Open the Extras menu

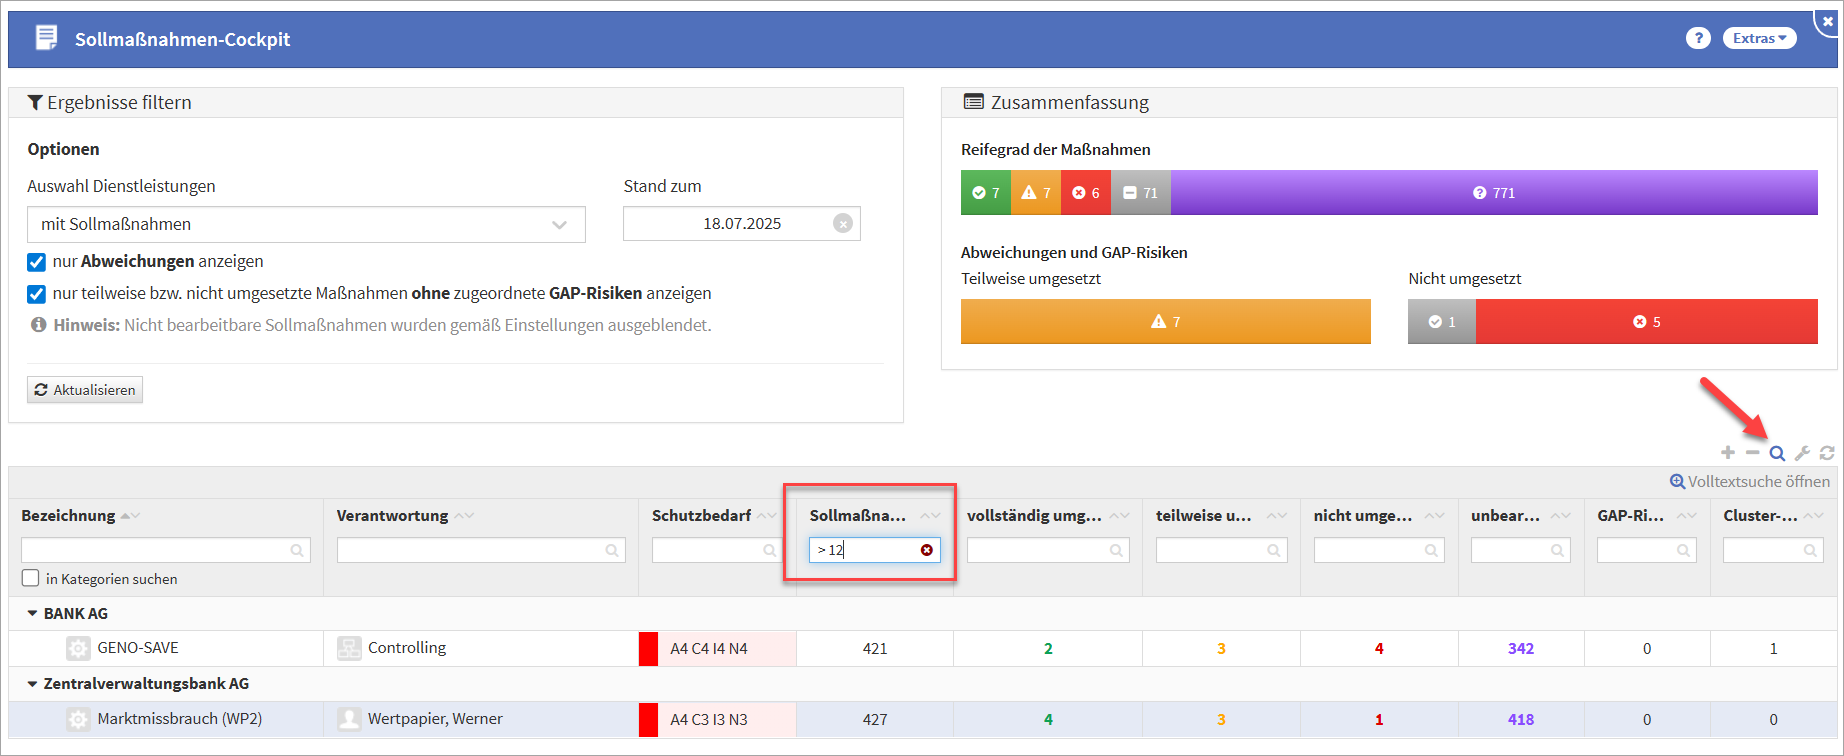1759,38
